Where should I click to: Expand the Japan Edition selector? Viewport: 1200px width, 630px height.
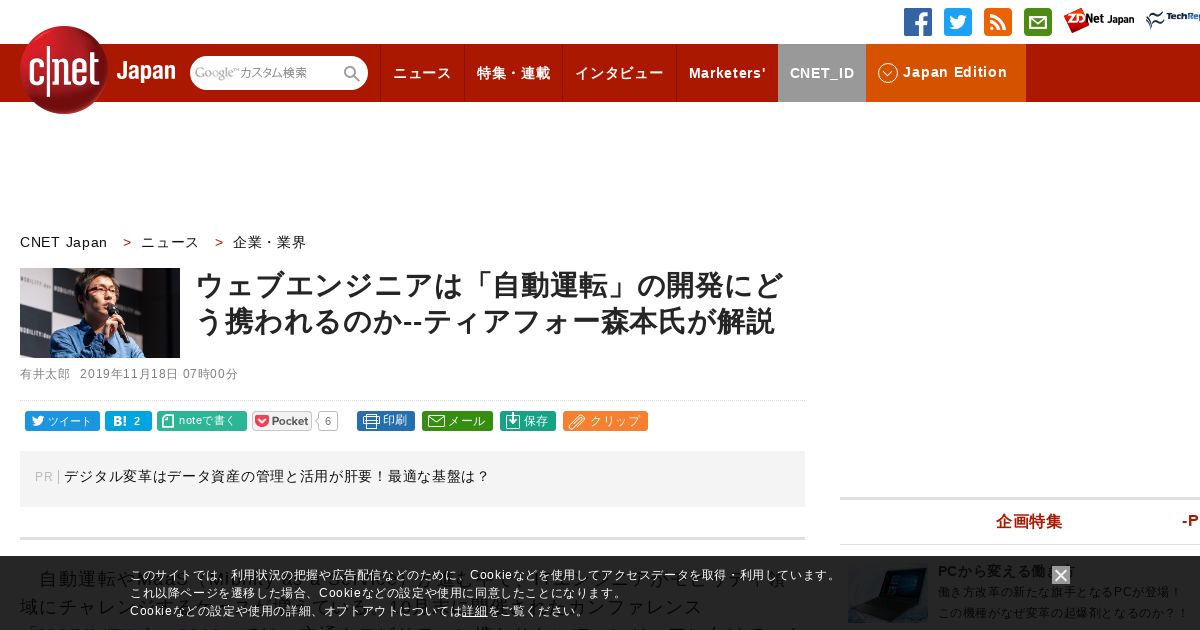coord(946,73)
